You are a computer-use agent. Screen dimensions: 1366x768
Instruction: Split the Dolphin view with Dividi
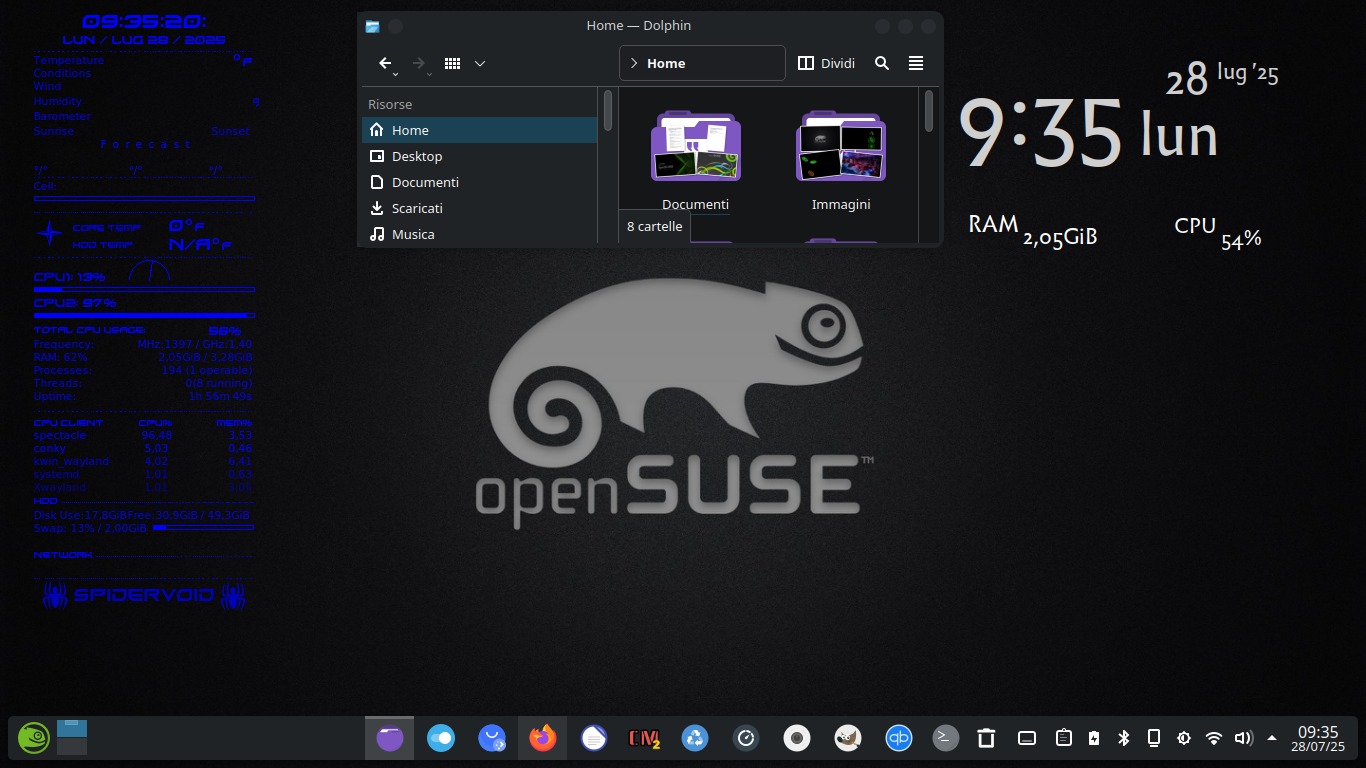(x=826, y=63)
